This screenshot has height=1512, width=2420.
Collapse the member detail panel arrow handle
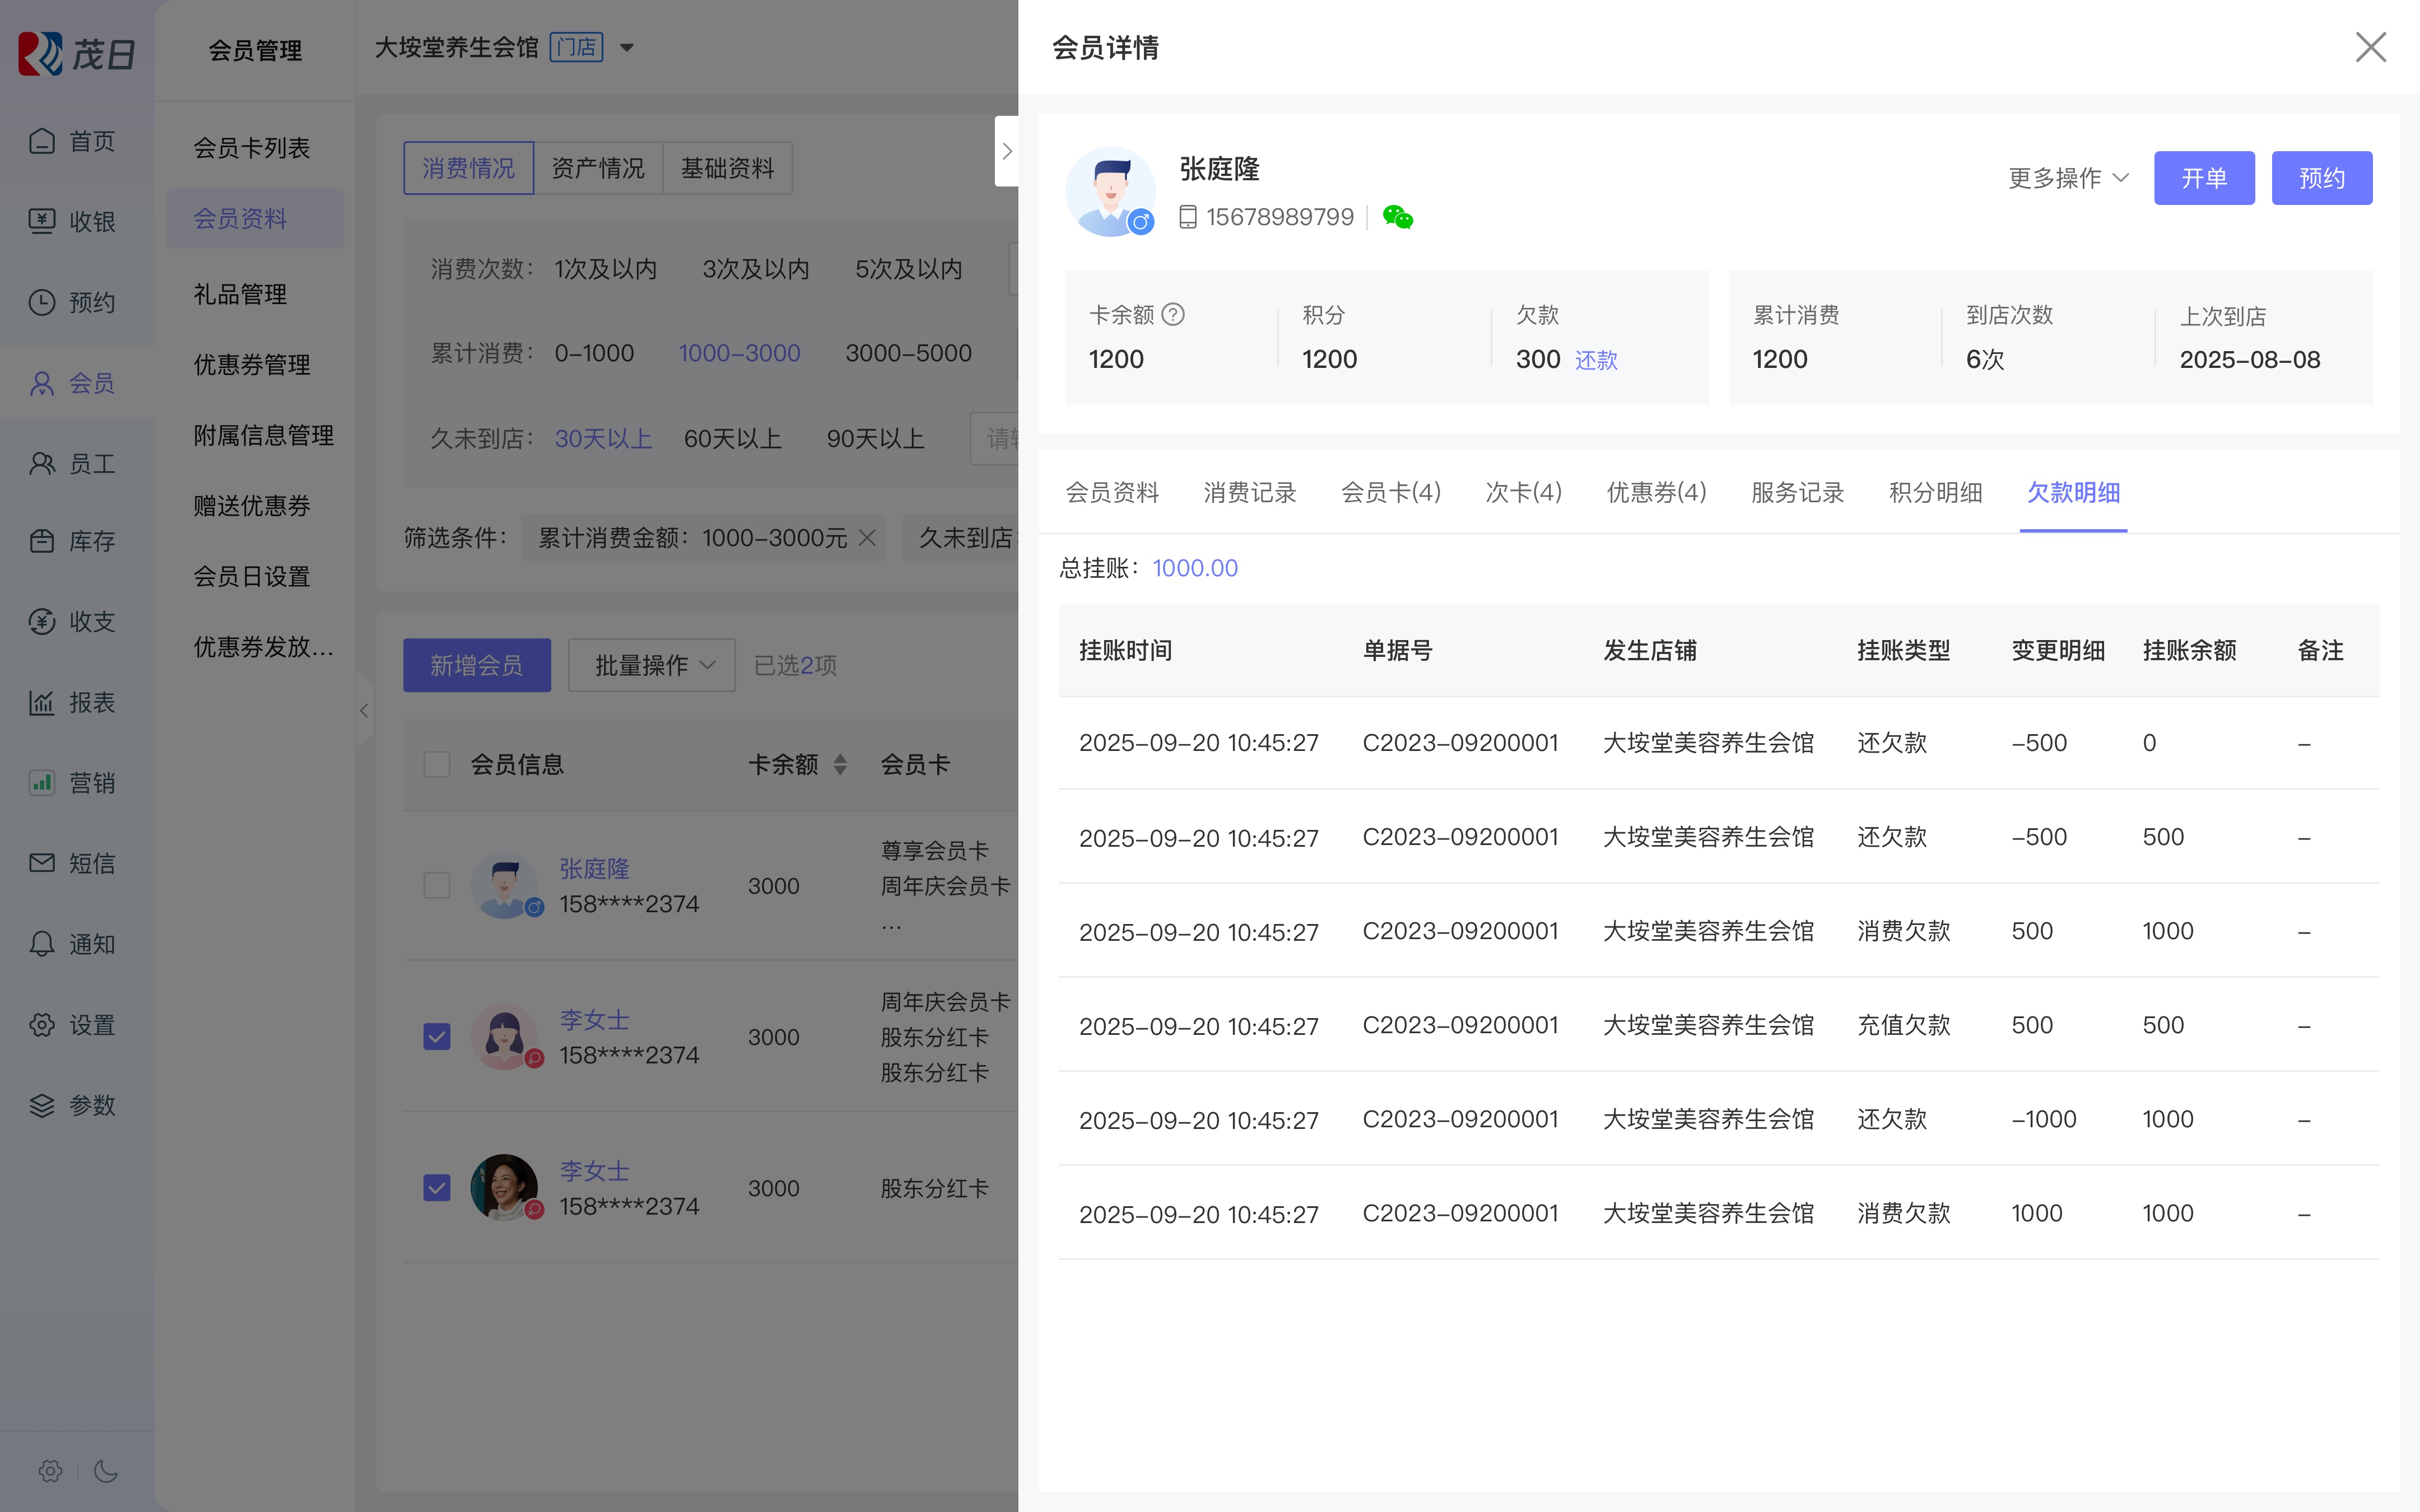click(x=1007, y=151)
